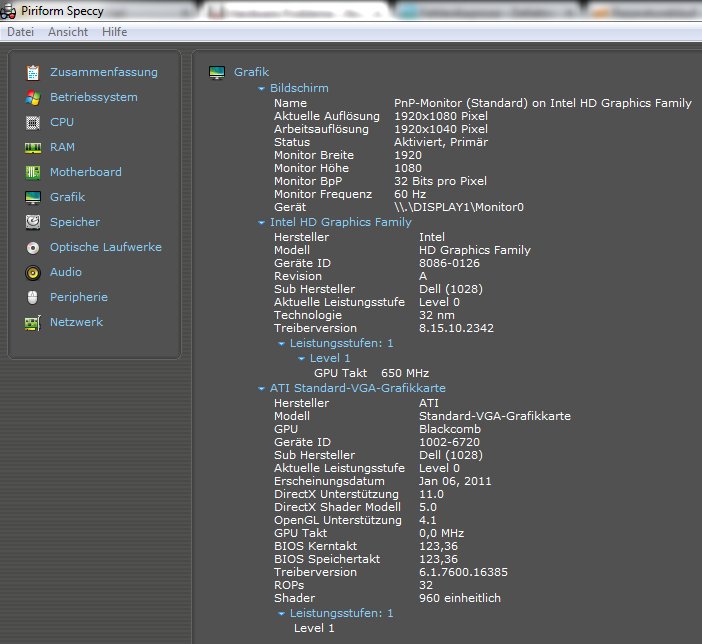Click the 8086-0126 device ID value
702x644 pixels.
click(x=449, y=263)
